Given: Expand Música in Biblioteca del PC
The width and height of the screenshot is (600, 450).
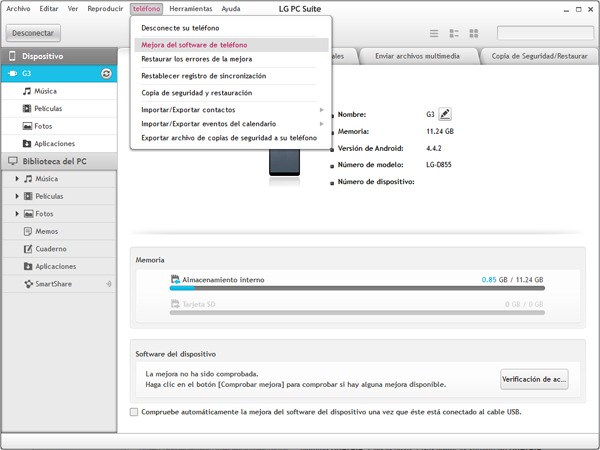Looking at the screenshot, I should [17, 178].
